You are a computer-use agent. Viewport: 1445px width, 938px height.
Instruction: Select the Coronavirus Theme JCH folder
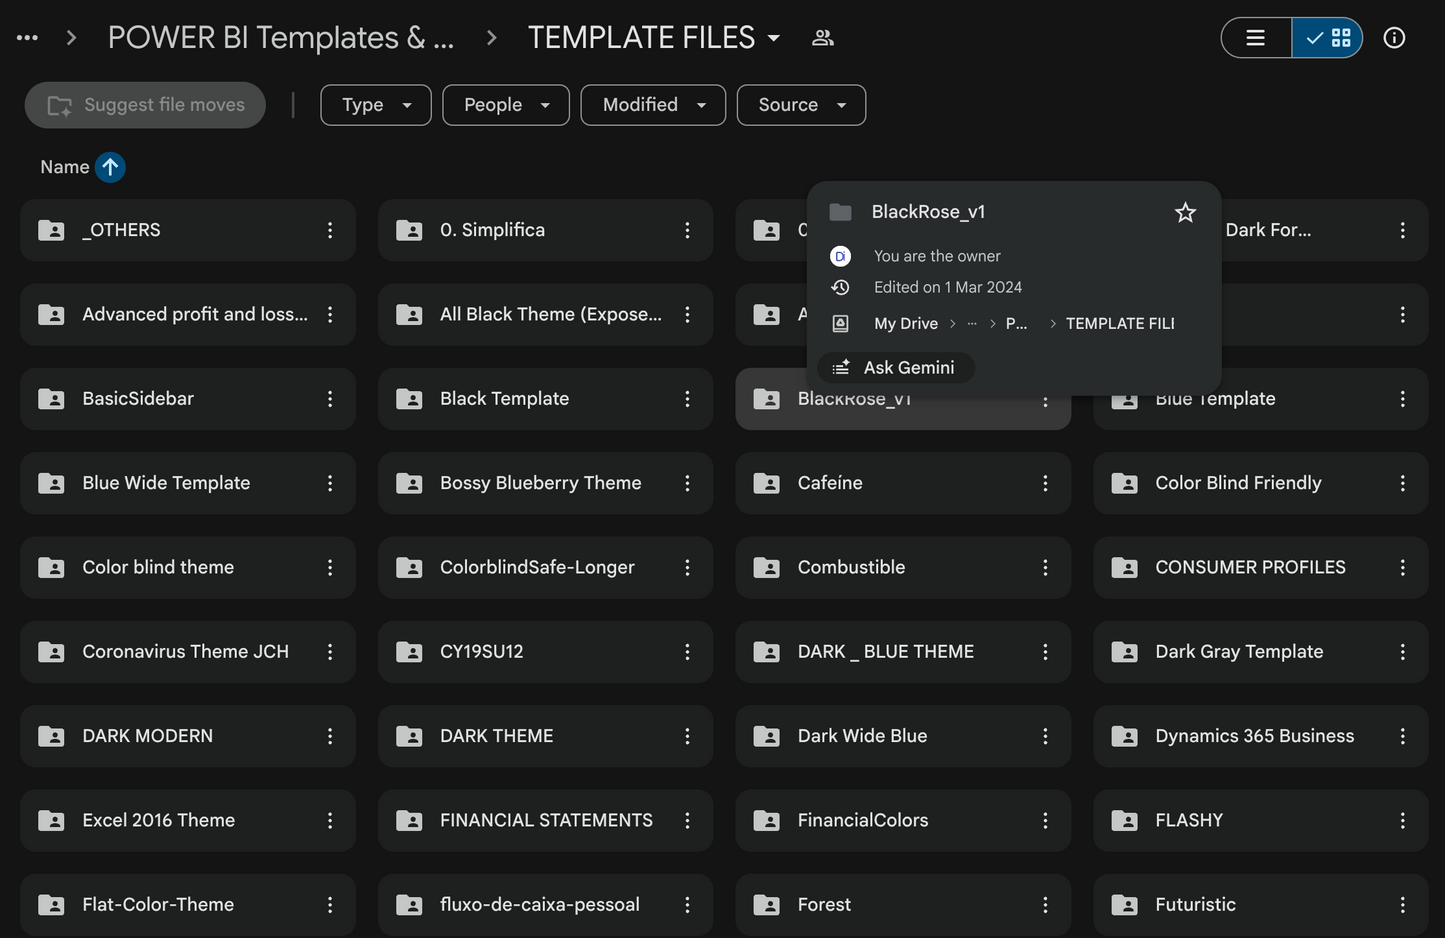(x=188, y=652)
